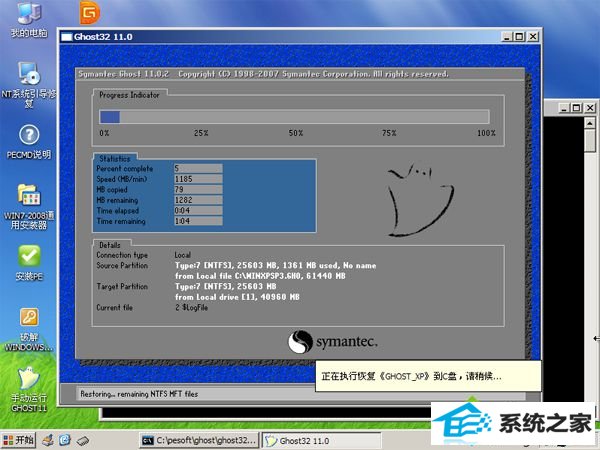Switch to the C:\pesoft\ghost command prompt taskbar button
The width and height of the screenshot is (600, 450).
[199, 440]
